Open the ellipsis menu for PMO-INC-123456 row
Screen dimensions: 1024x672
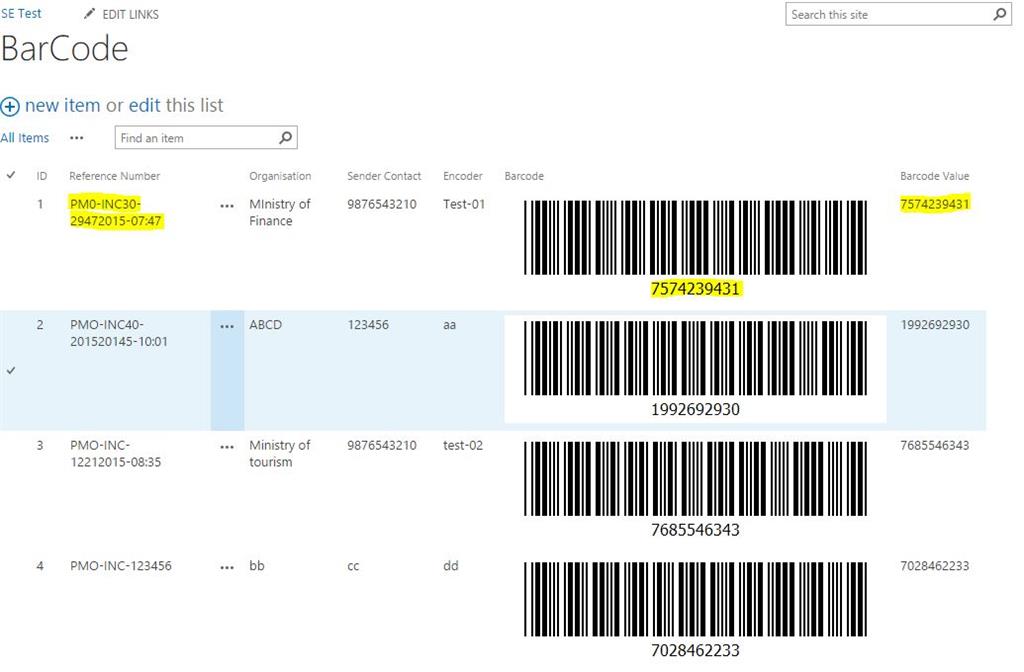click(227, 568)
